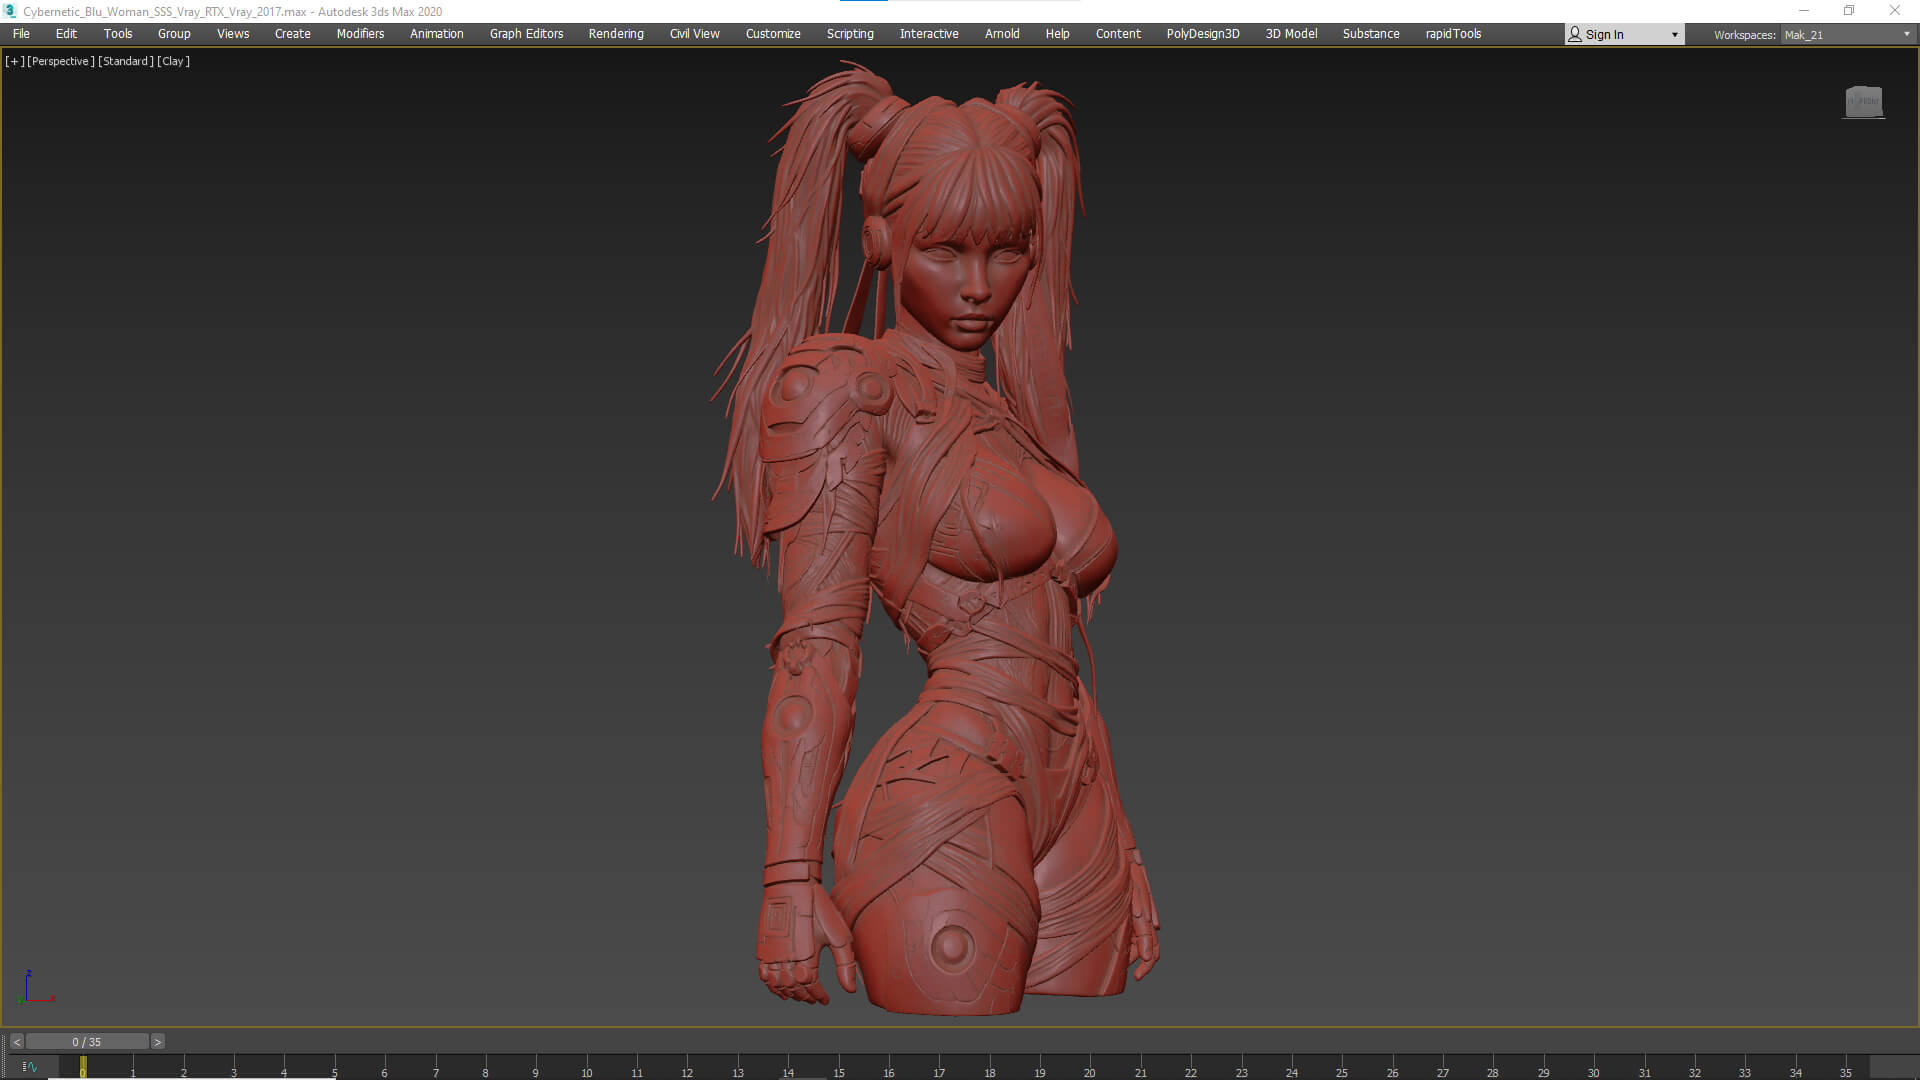Restore down the 3ds Max window
This screenshot has height=1080, width=1920.
point(1849,11)
